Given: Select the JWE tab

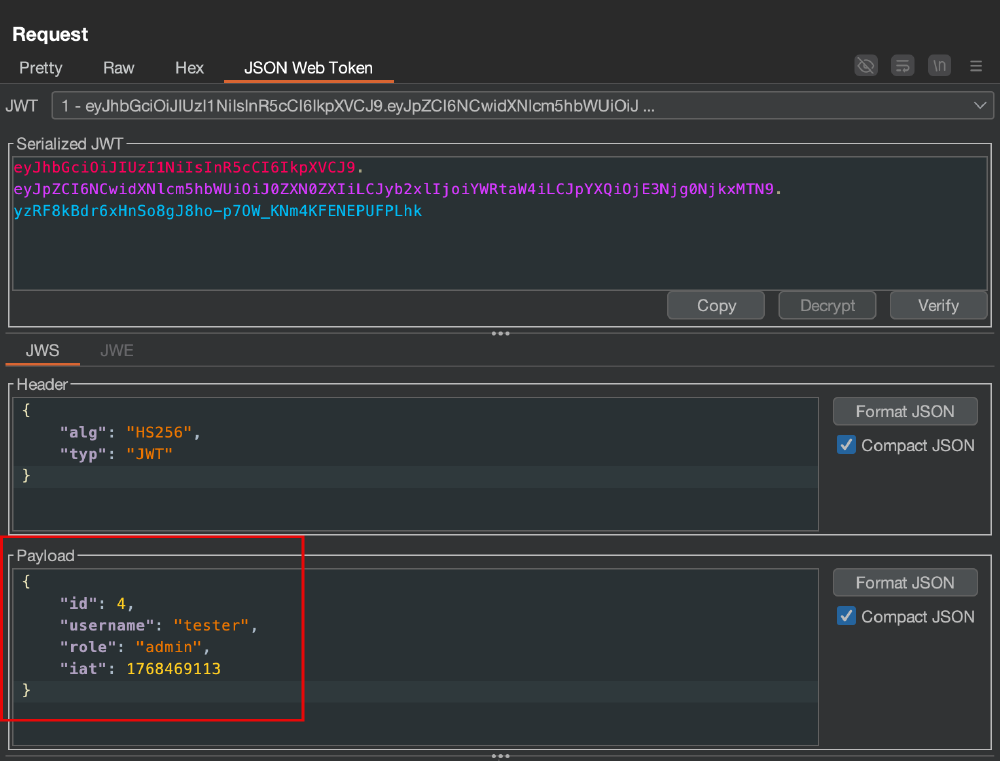Looking at the screenshot, I should pyautogui.click(x=117, y=350).
